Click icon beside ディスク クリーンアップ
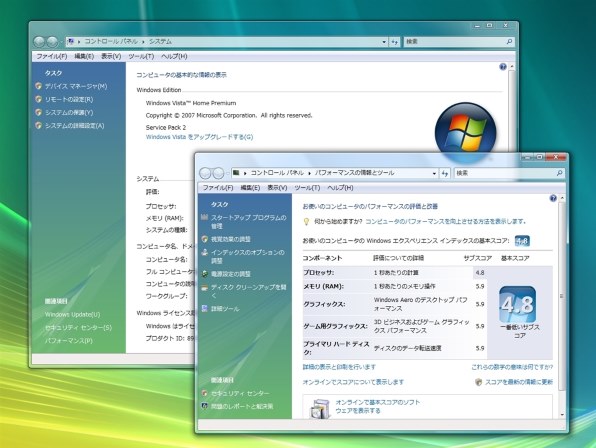This screenshot has height=448, width=596. tap(204, 287)
